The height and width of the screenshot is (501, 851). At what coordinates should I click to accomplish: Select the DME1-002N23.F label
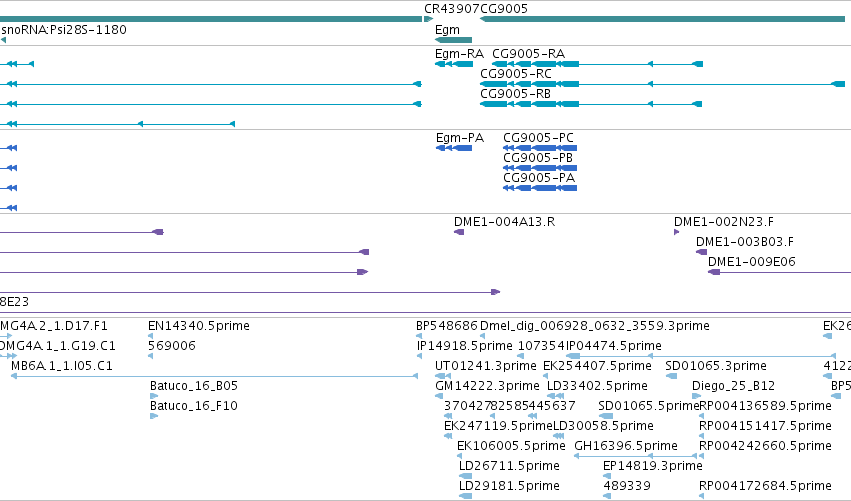724,222
